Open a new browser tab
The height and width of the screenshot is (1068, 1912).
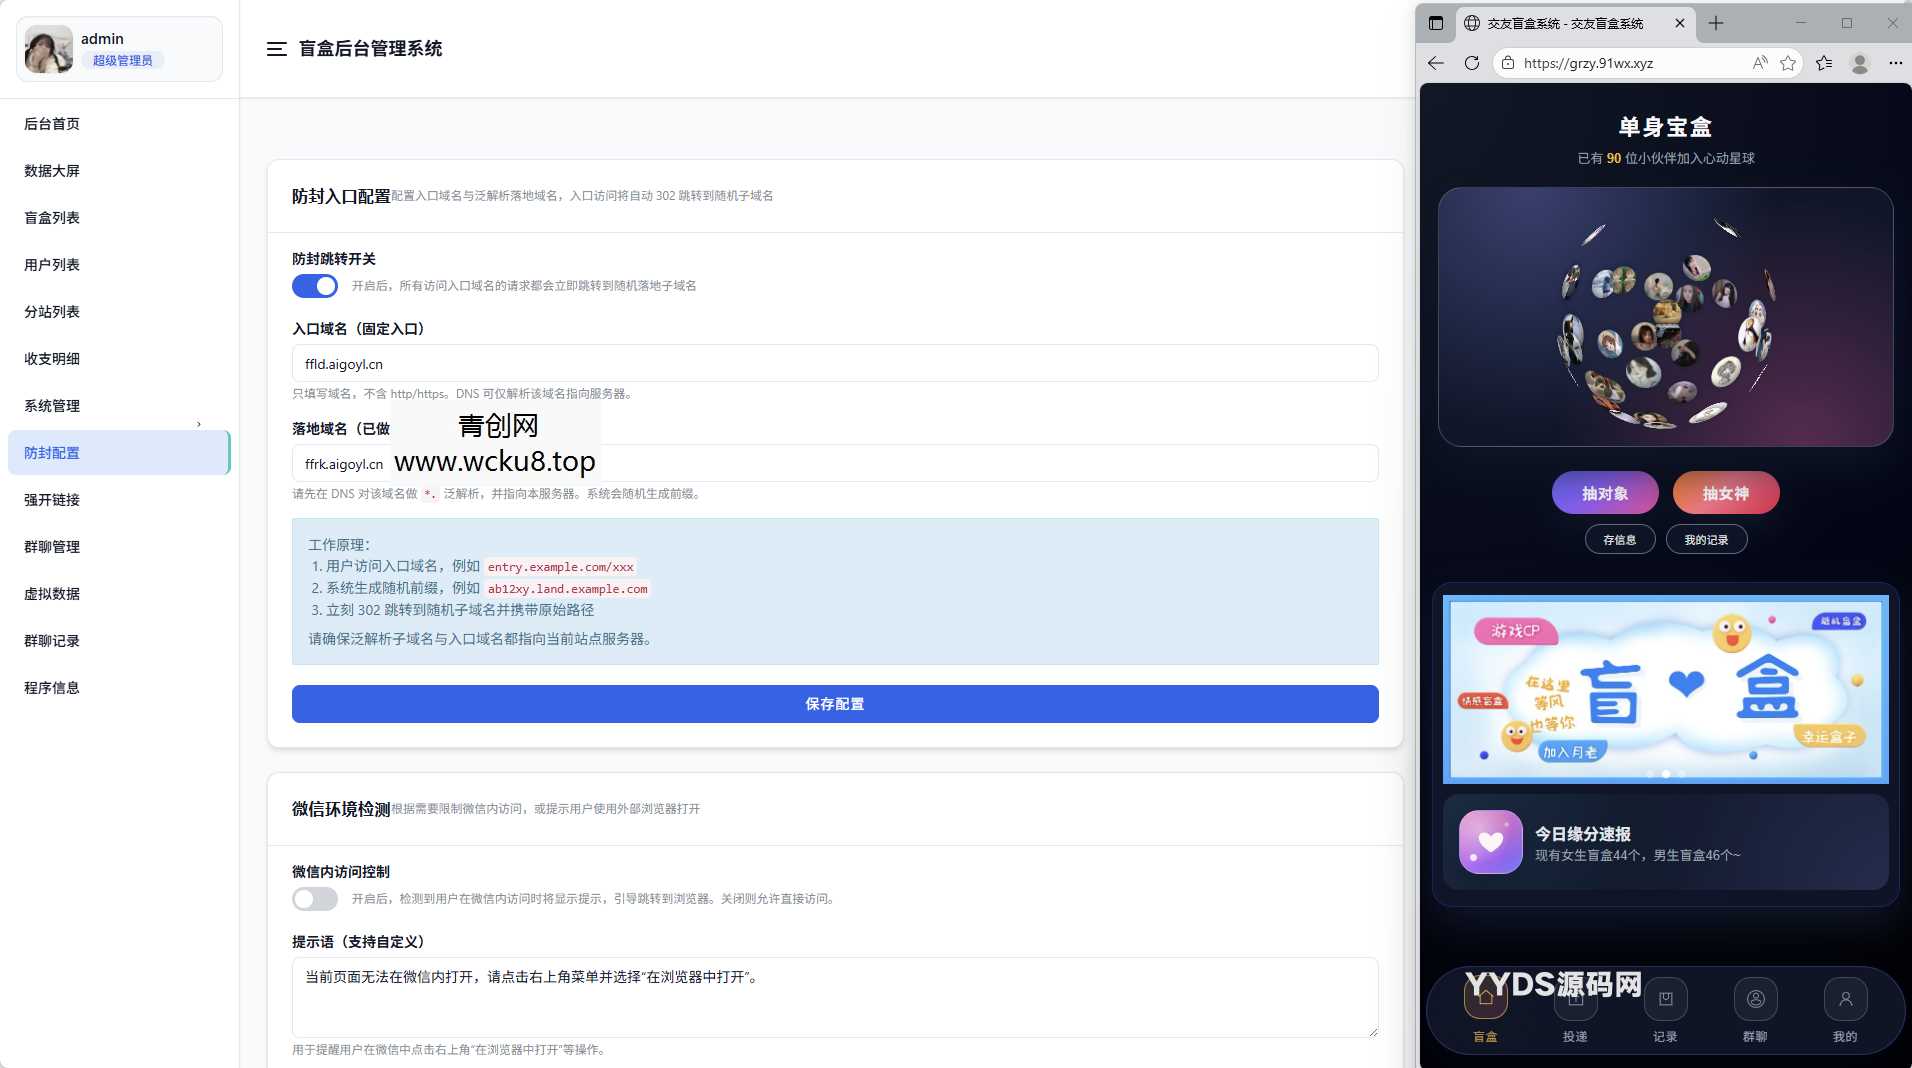[1716, 23]
